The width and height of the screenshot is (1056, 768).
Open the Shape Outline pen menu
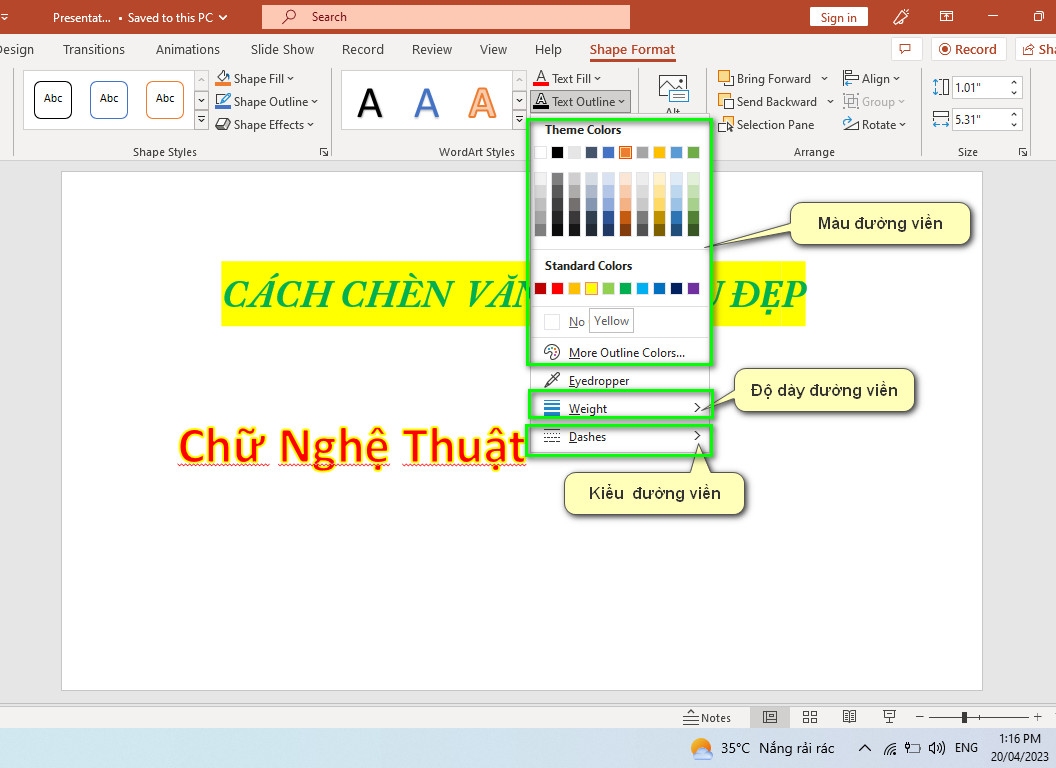[266, 101]
